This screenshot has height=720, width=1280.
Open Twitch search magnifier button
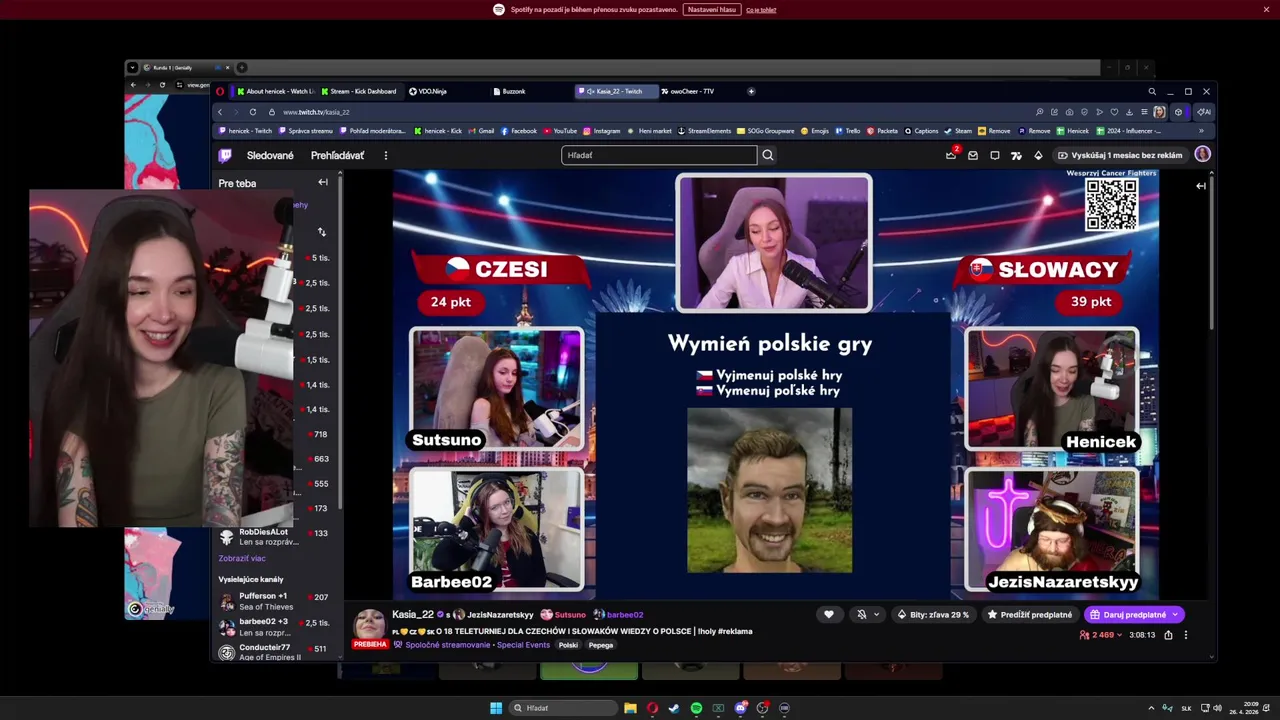[x=768, y=155]
